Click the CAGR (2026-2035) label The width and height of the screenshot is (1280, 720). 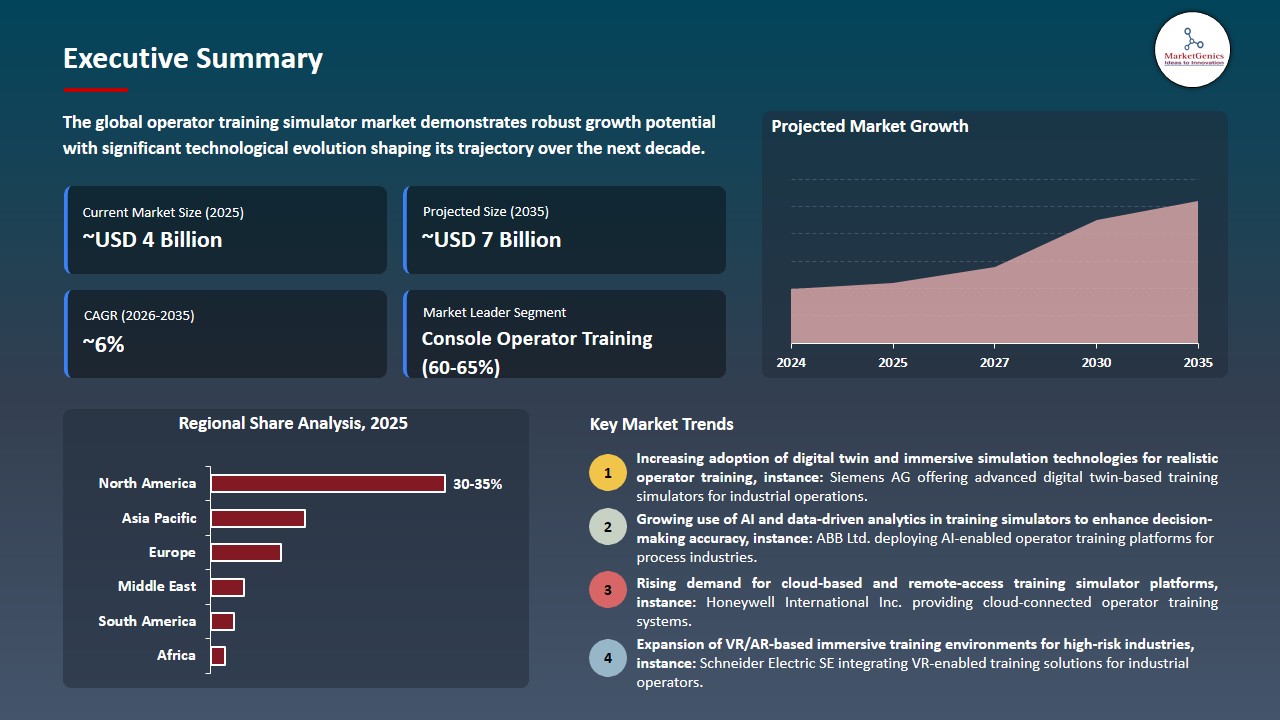click(x=139, y=316)
